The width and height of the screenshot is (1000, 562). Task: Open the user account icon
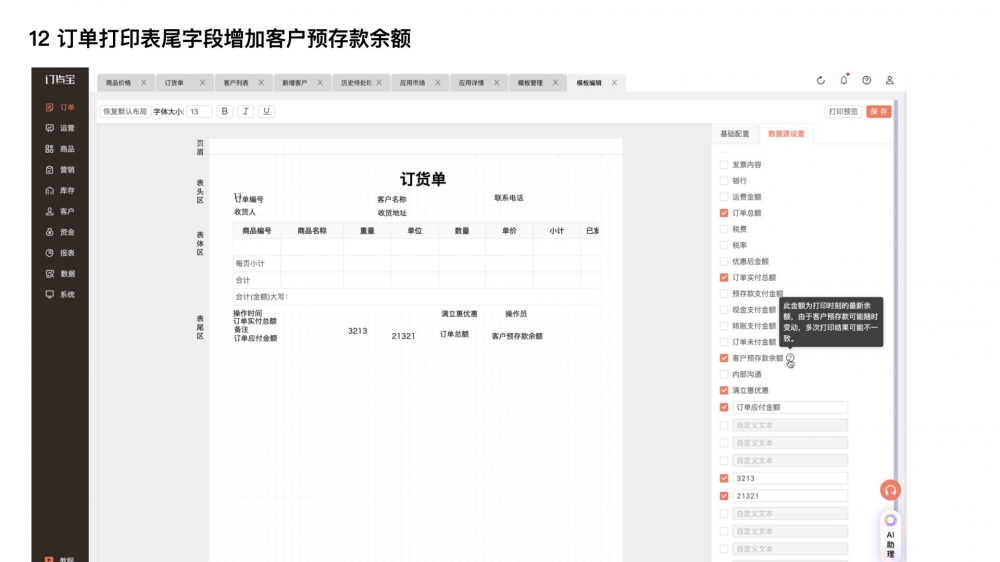tap(889, 80)
